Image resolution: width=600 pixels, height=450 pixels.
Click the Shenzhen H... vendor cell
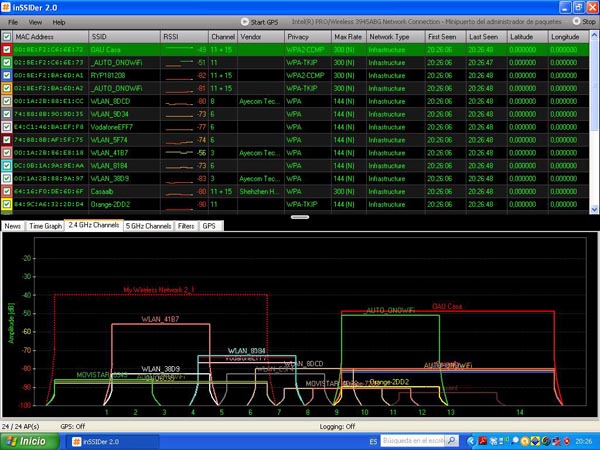(260, 191)
